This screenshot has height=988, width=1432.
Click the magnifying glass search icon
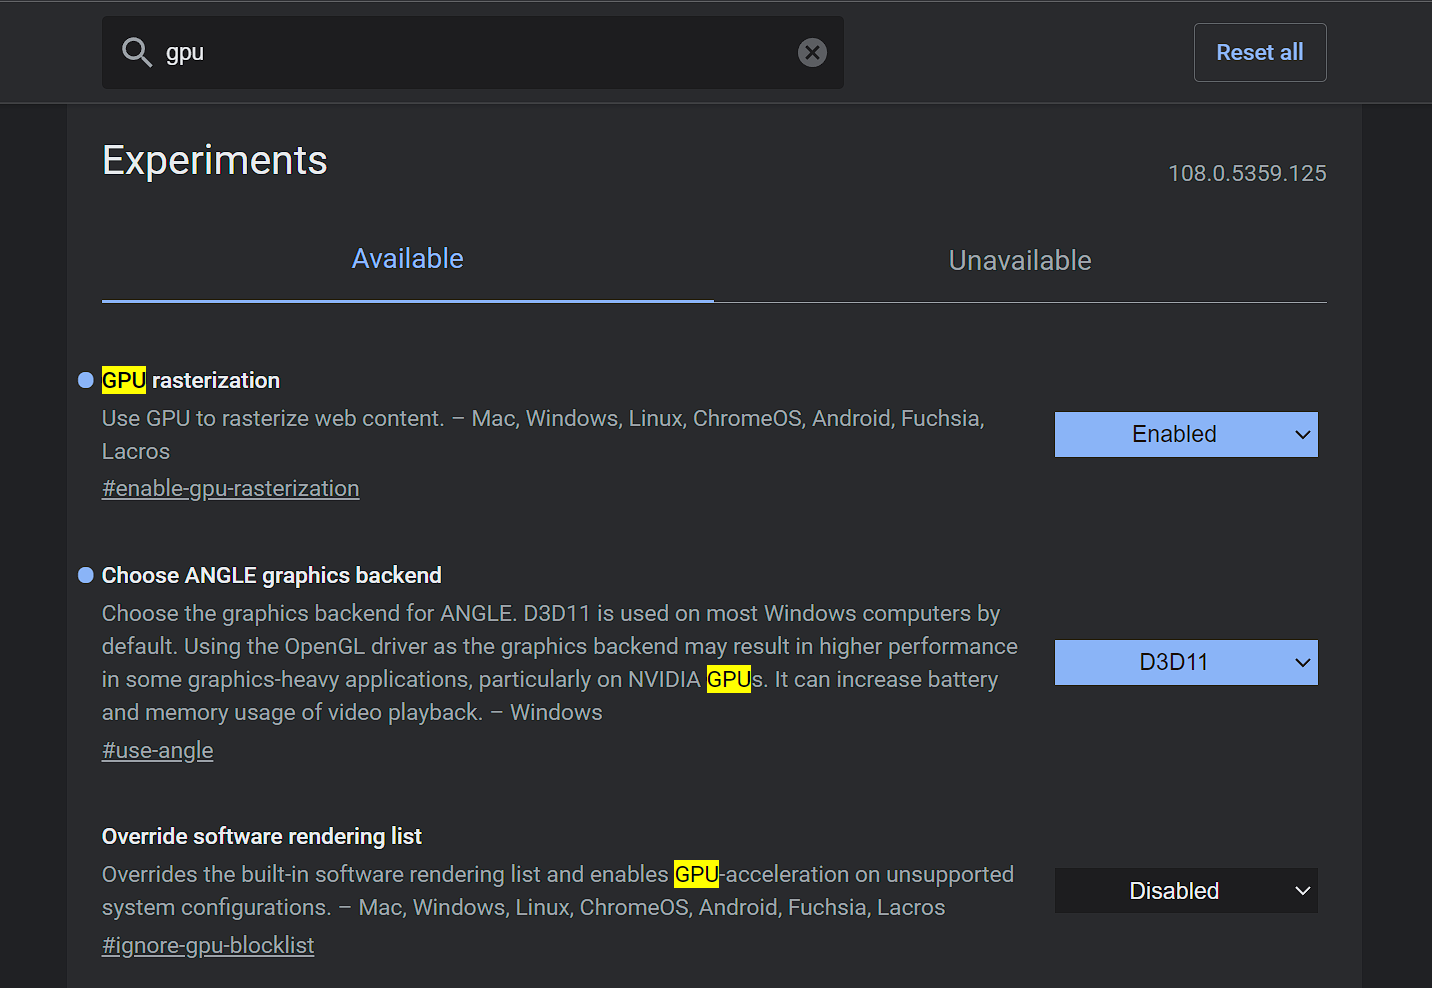pos(136,52)
